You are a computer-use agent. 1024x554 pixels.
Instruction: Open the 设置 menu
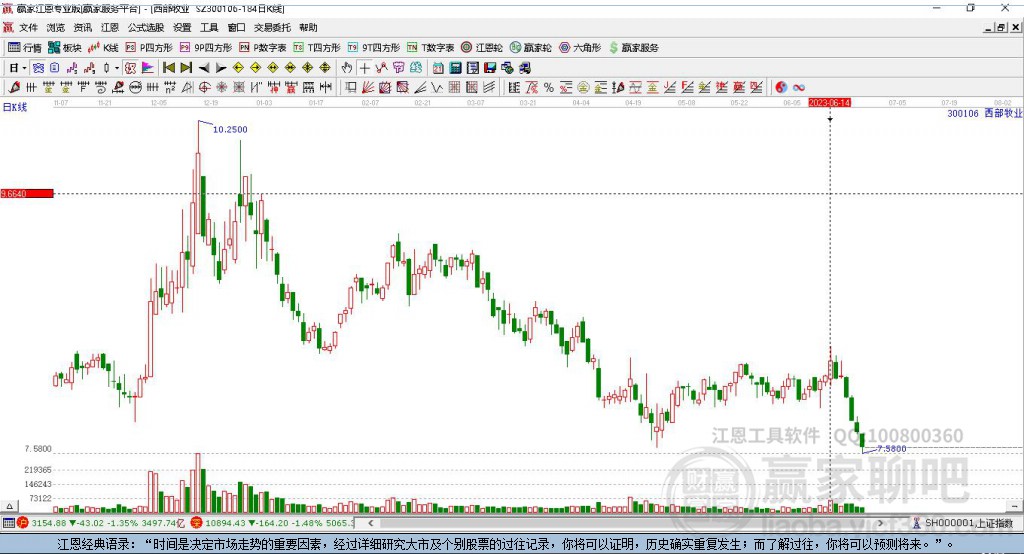point(182,27)
